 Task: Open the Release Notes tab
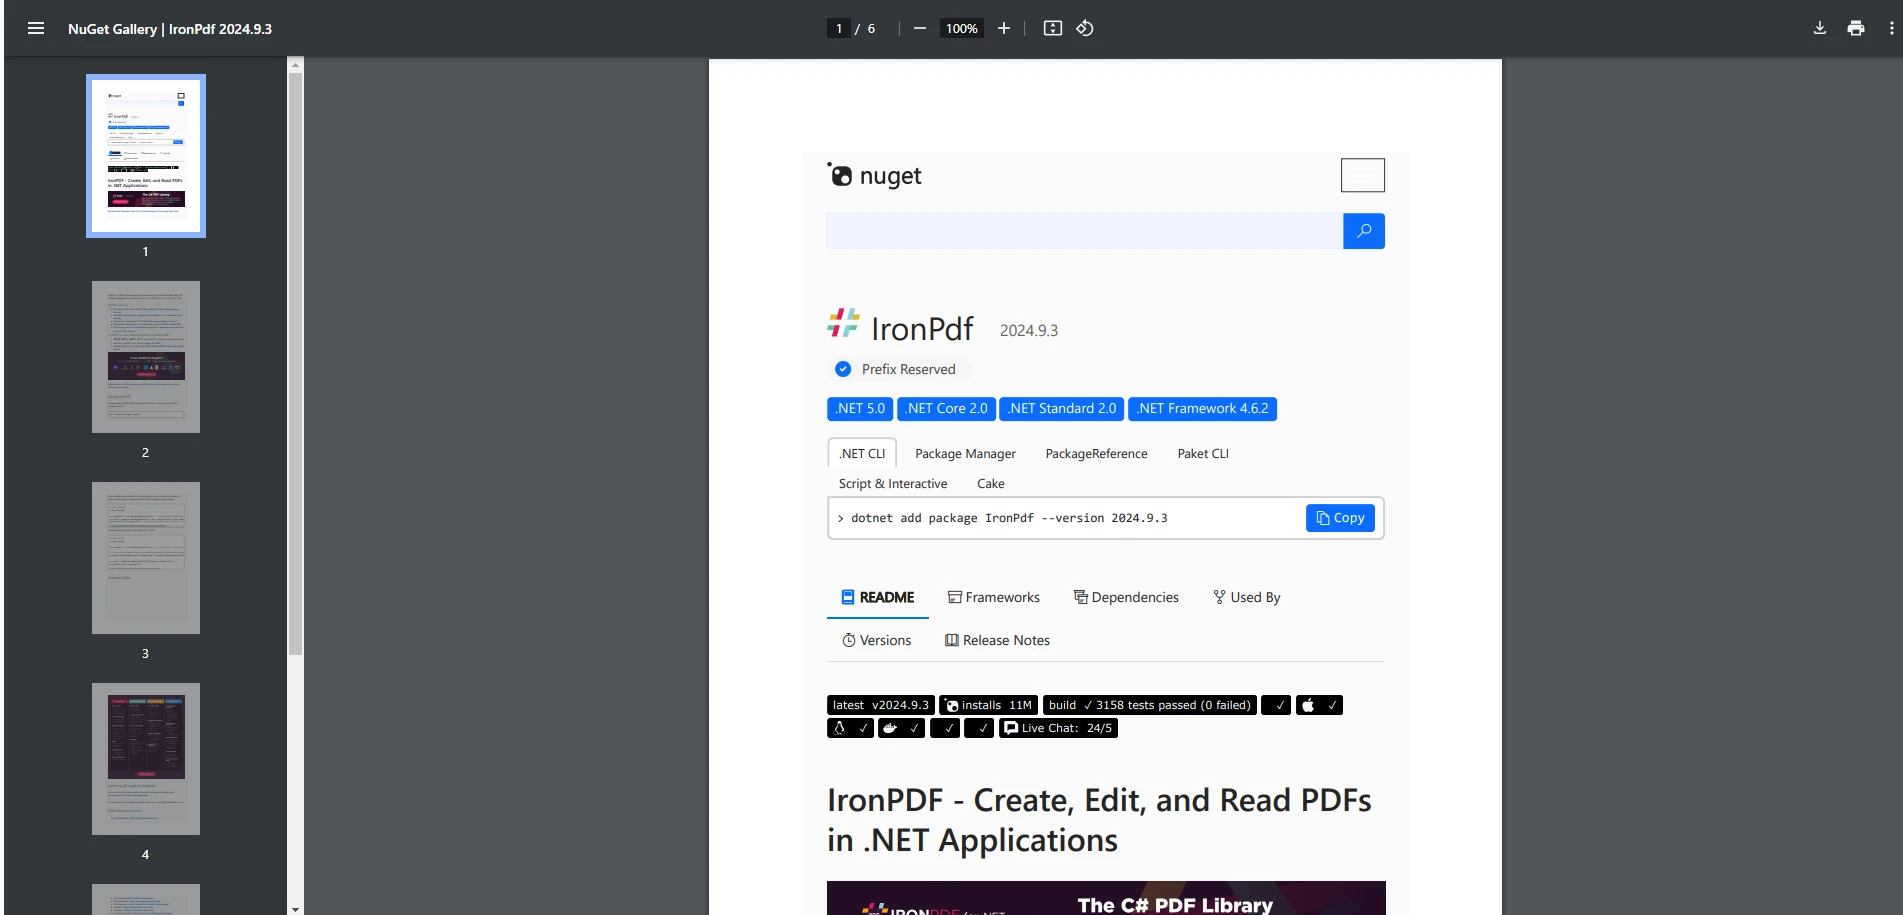997,640
